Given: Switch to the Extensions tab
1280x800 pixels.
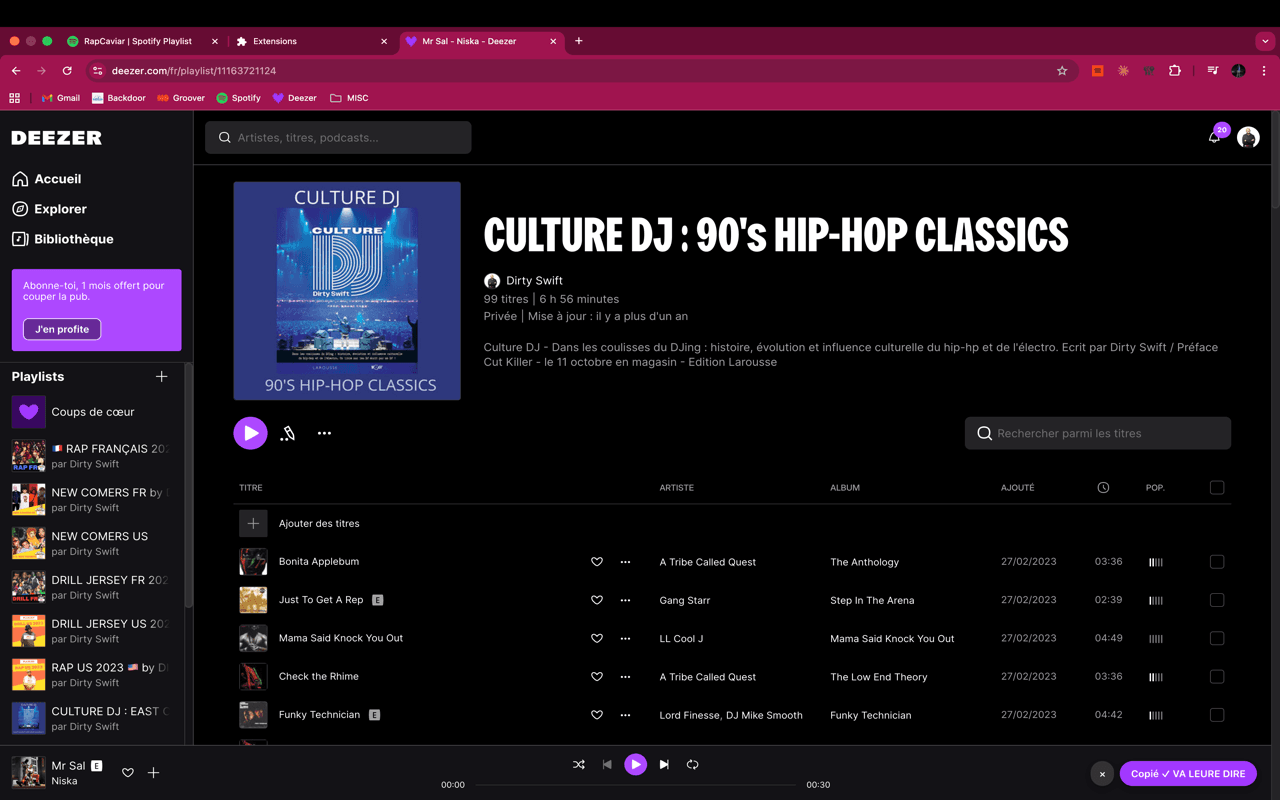Looking at the screenshot, I should point(312,41).
